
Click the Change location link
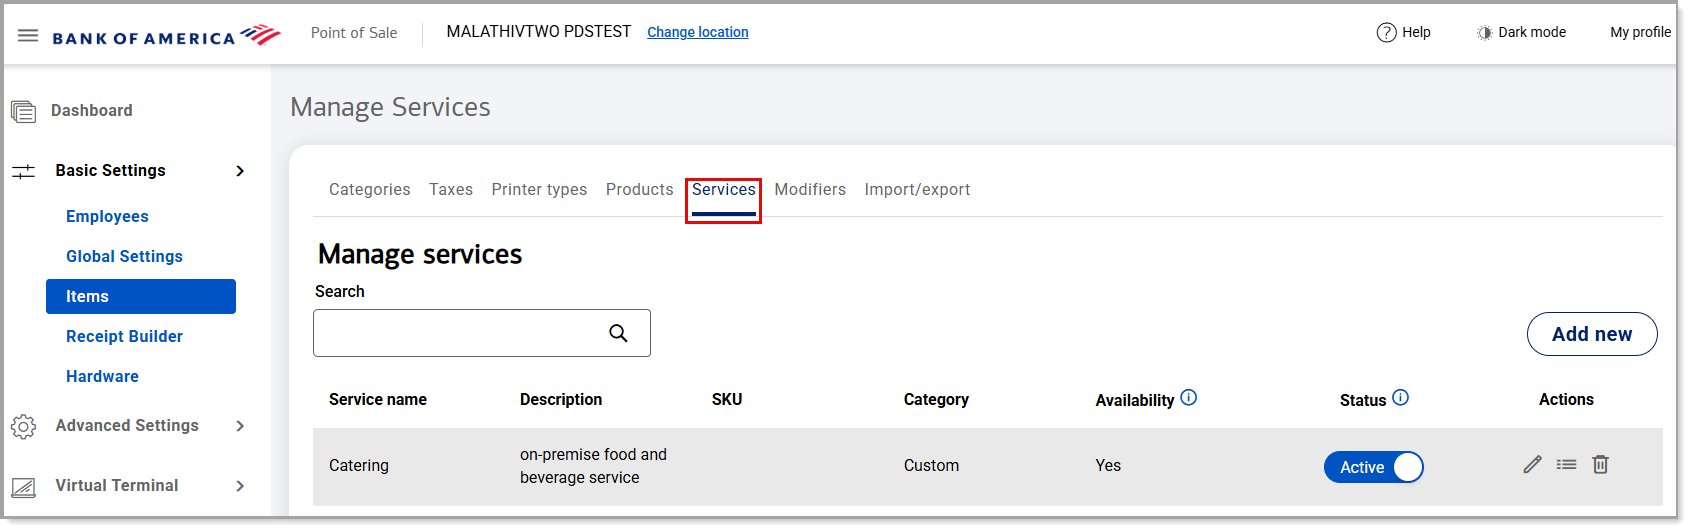point(698,32)
